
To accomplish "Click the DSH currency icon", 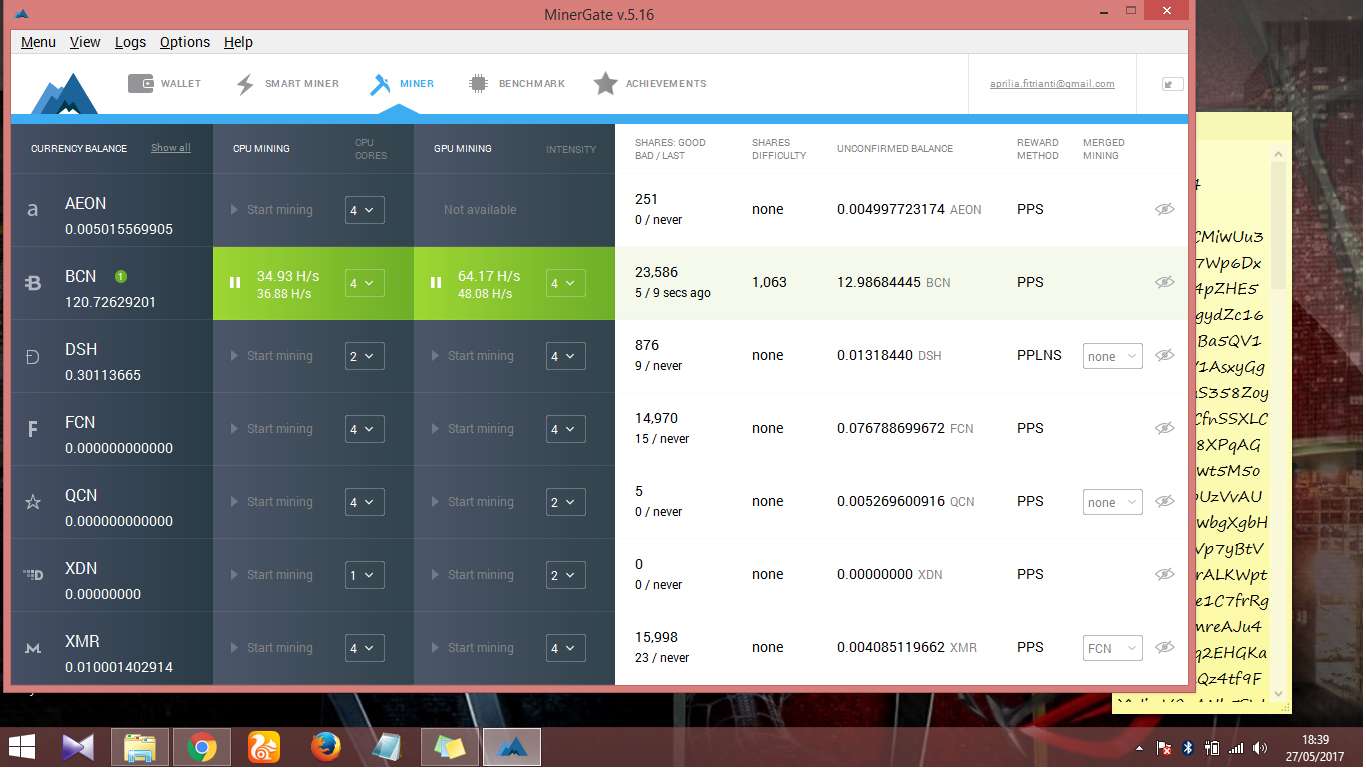I will (x=33, y=356).
